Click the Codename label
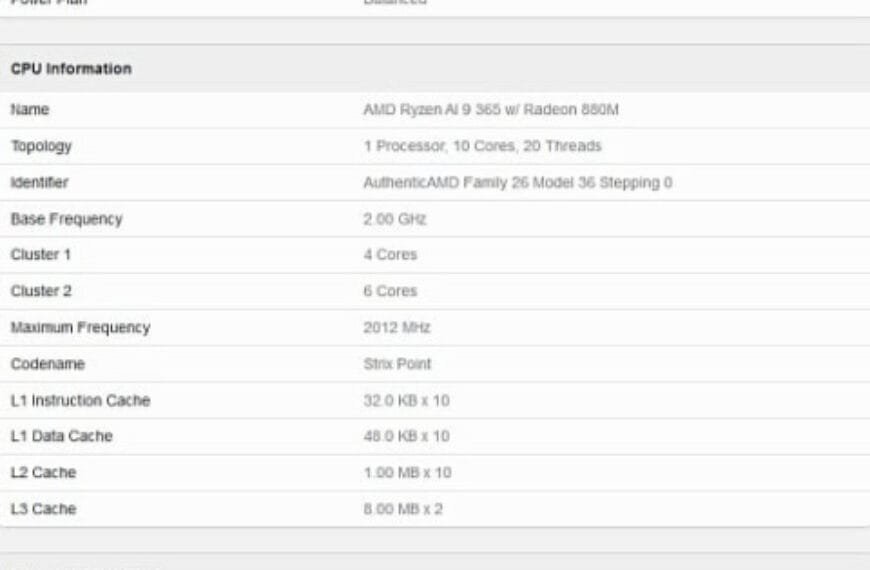Viewport: 870px width, 570px height. coord(48,364)
